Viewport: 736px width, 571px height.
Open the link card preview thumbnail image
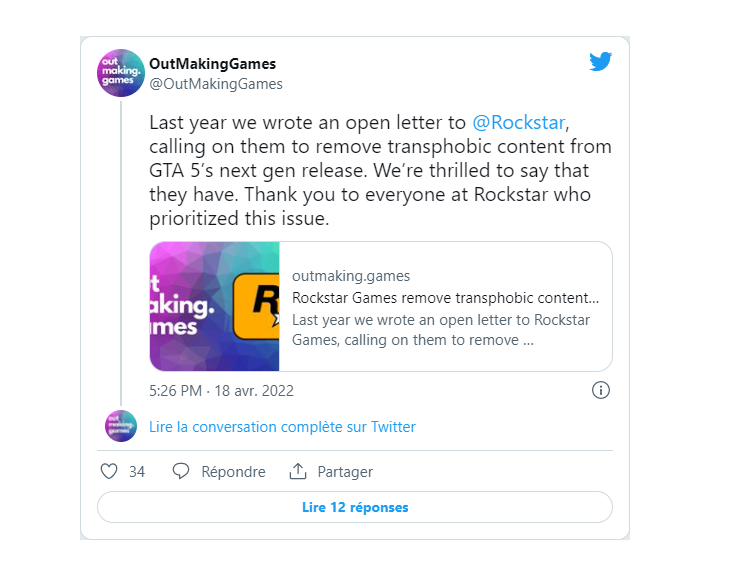point(215,306)
